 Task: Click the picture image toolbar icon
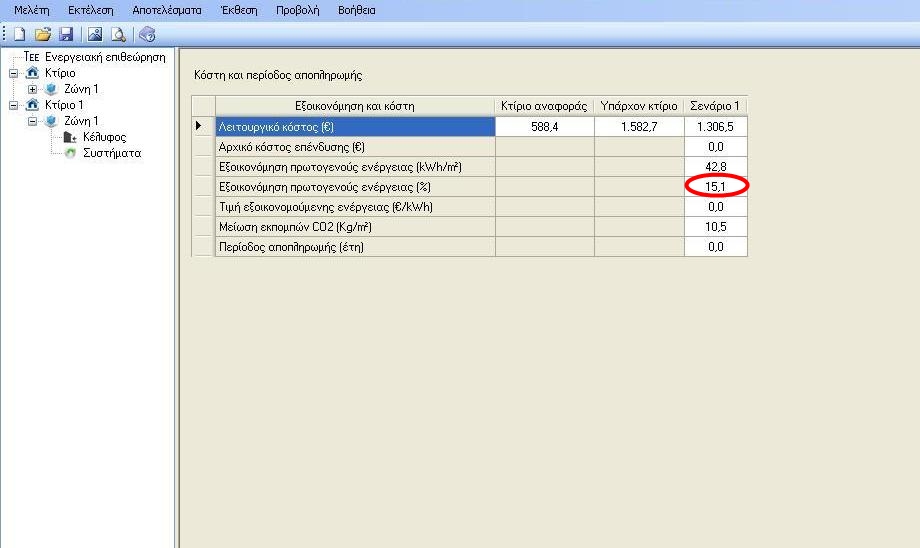tap(95, 35)
